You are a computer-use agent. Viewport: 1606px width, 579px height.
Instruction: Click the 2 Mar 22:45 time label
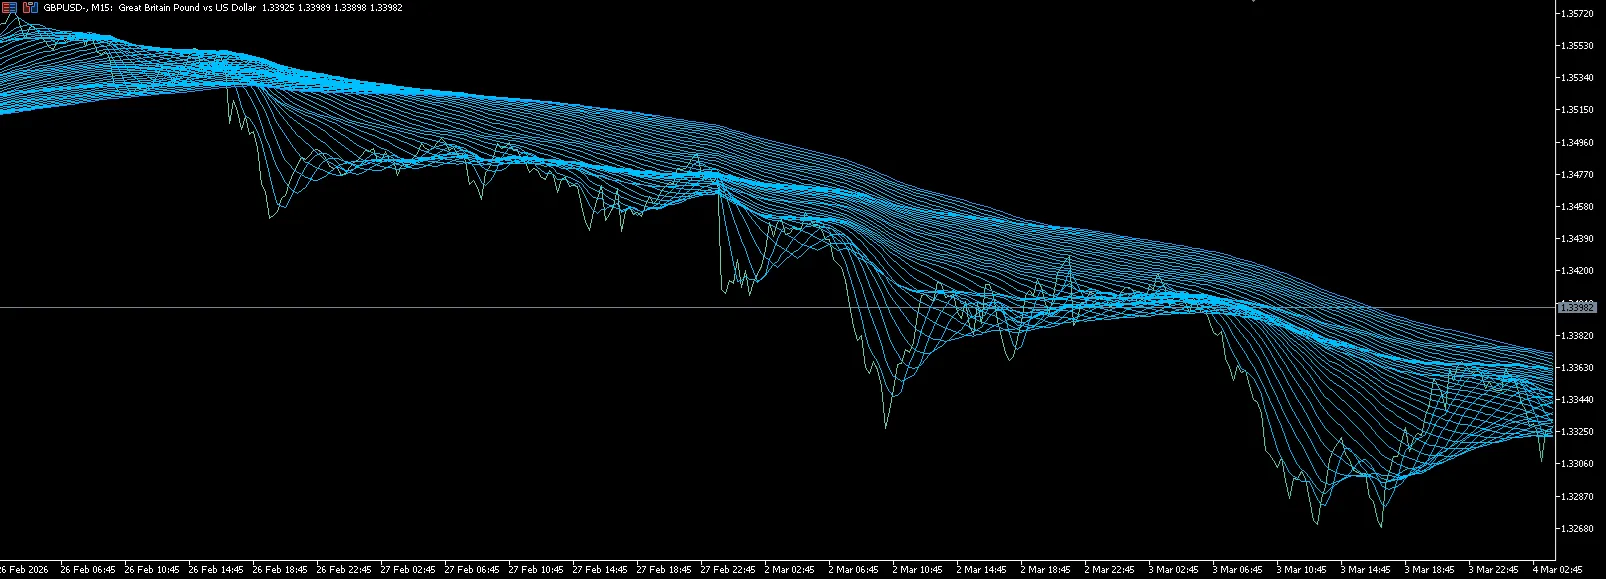pyautogui.click(x=1110, y=570)
